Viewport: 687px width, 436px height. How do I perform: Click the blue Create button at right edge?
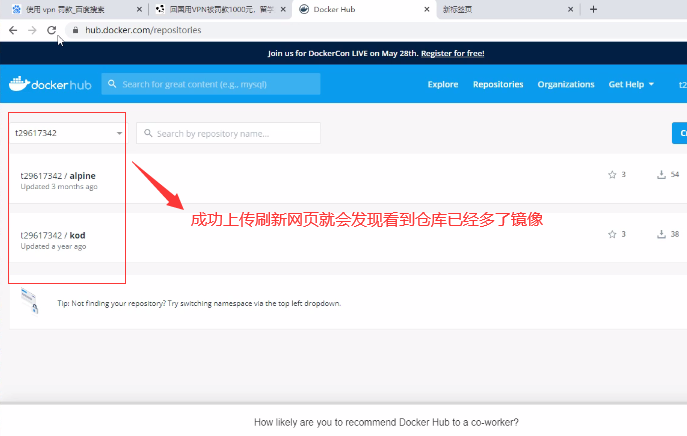[x=680, y=133]
